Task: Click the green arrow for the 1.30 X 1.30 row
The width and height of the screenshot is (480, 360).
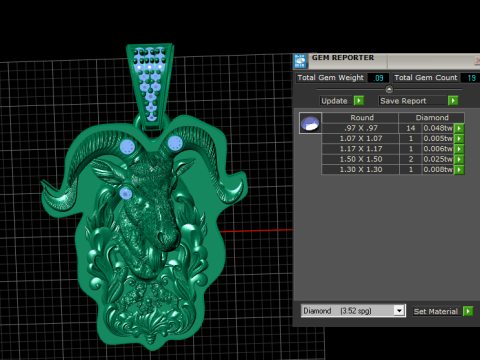Action: tap(459, 170)
